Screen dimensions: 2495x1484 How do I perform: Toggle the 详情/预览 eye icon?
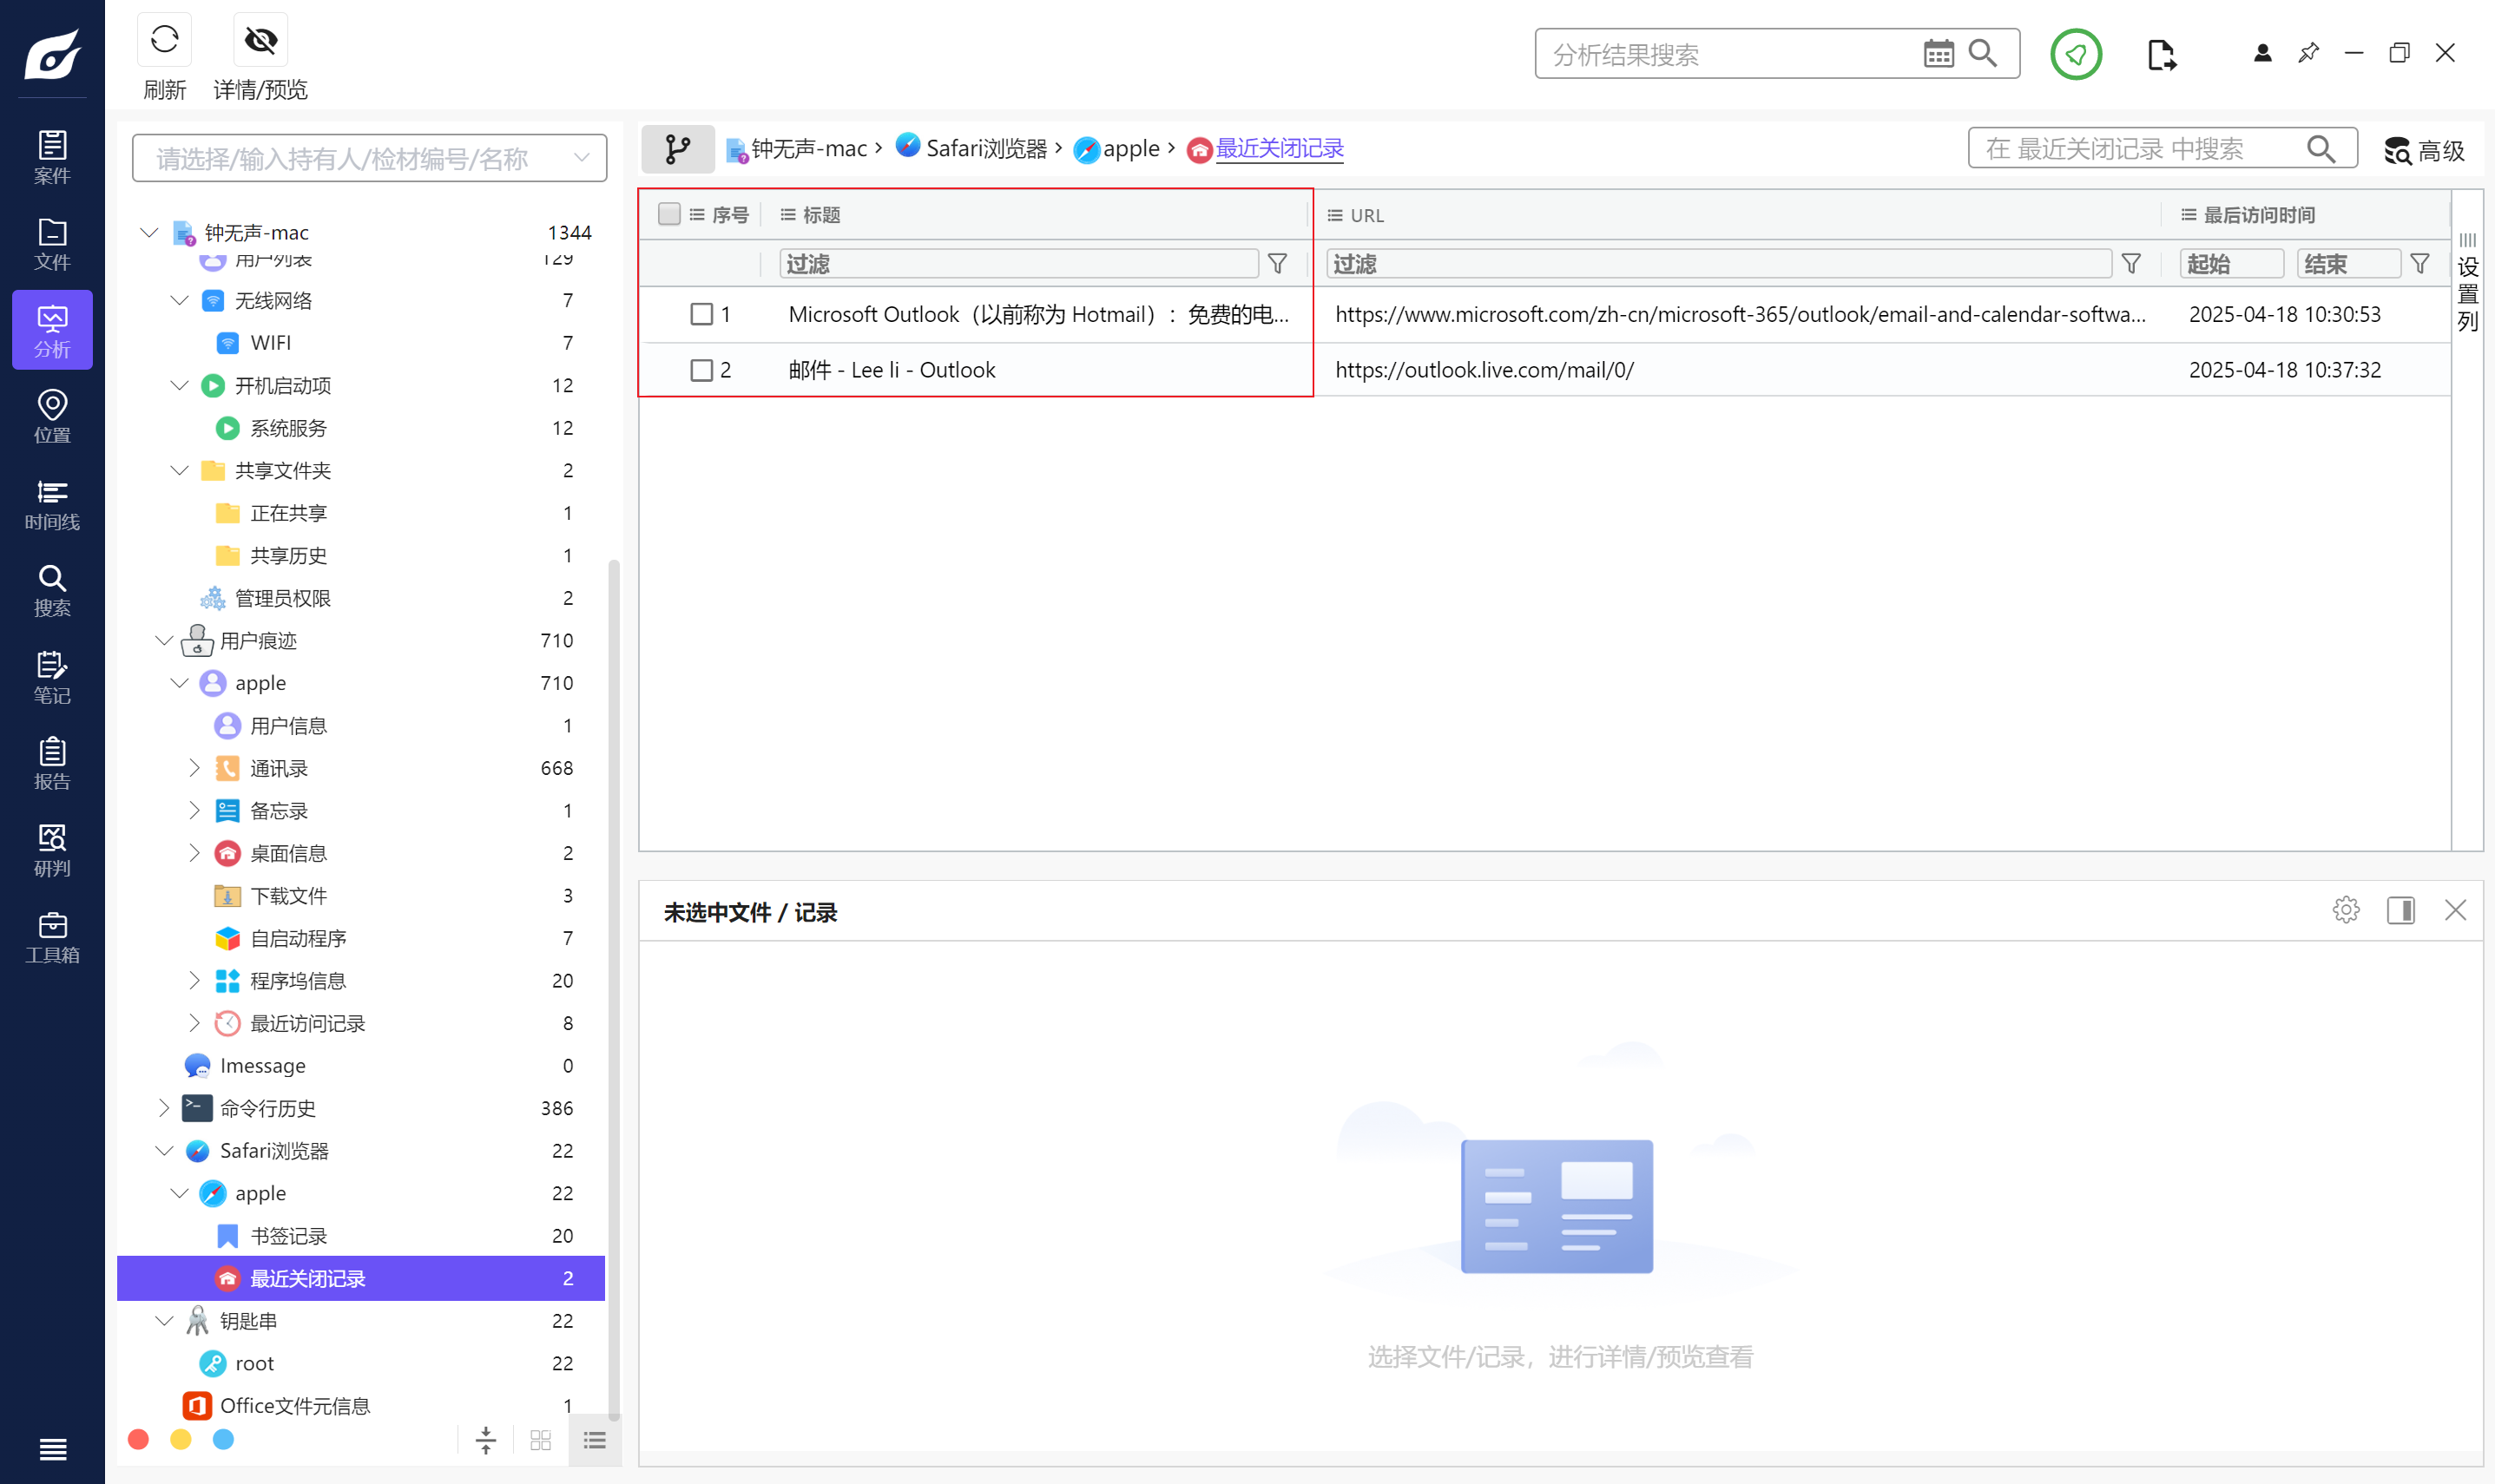tap(260, 41)
